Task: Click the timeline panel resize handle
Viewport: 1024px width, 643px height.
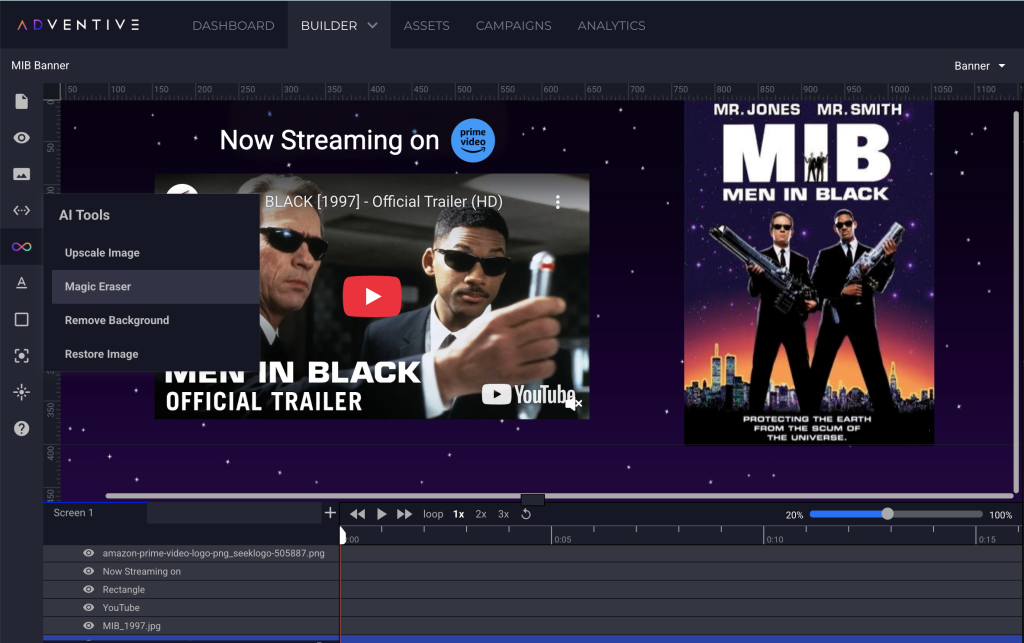Action: 532,499
